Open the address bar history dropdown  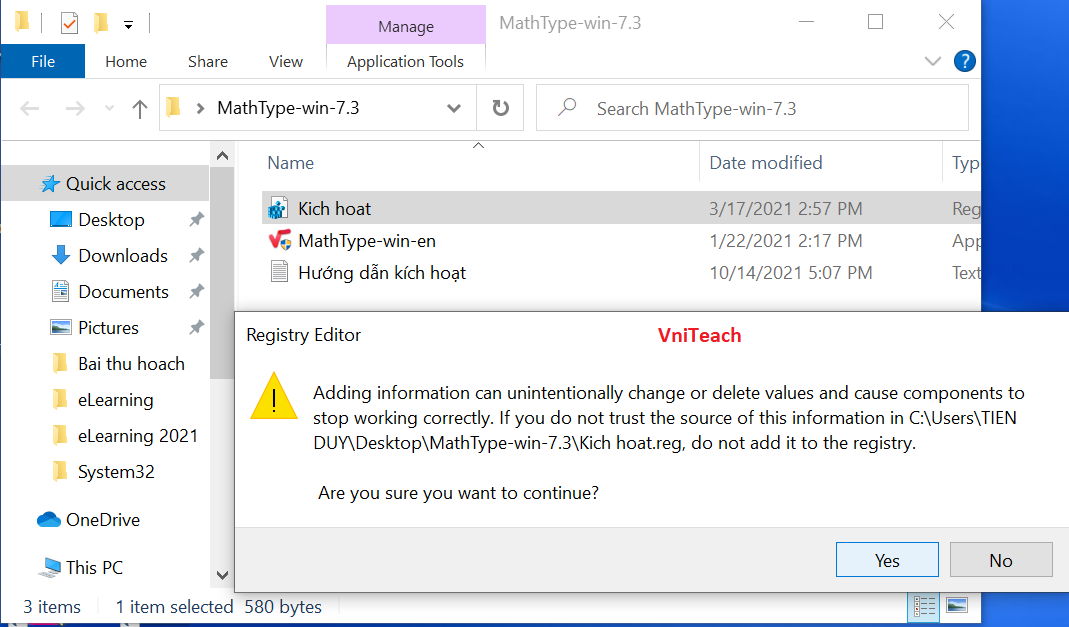click(x=453, y=108)
